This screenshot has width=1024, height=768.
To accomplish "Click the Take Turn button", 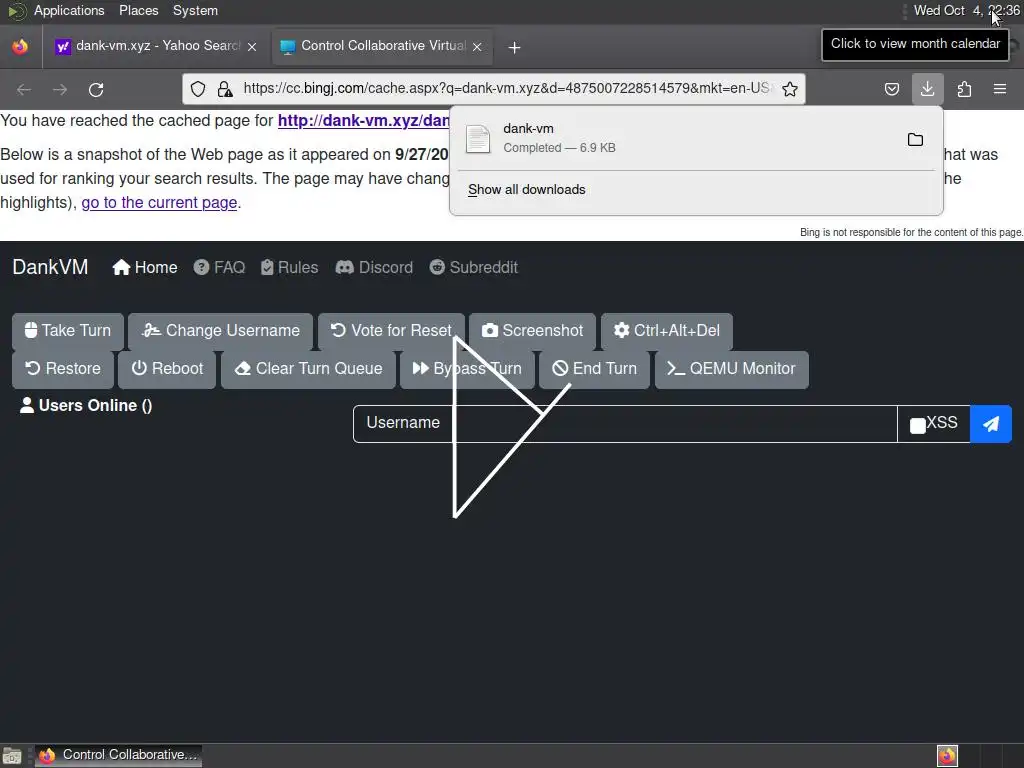I will (x=67, y=331).
